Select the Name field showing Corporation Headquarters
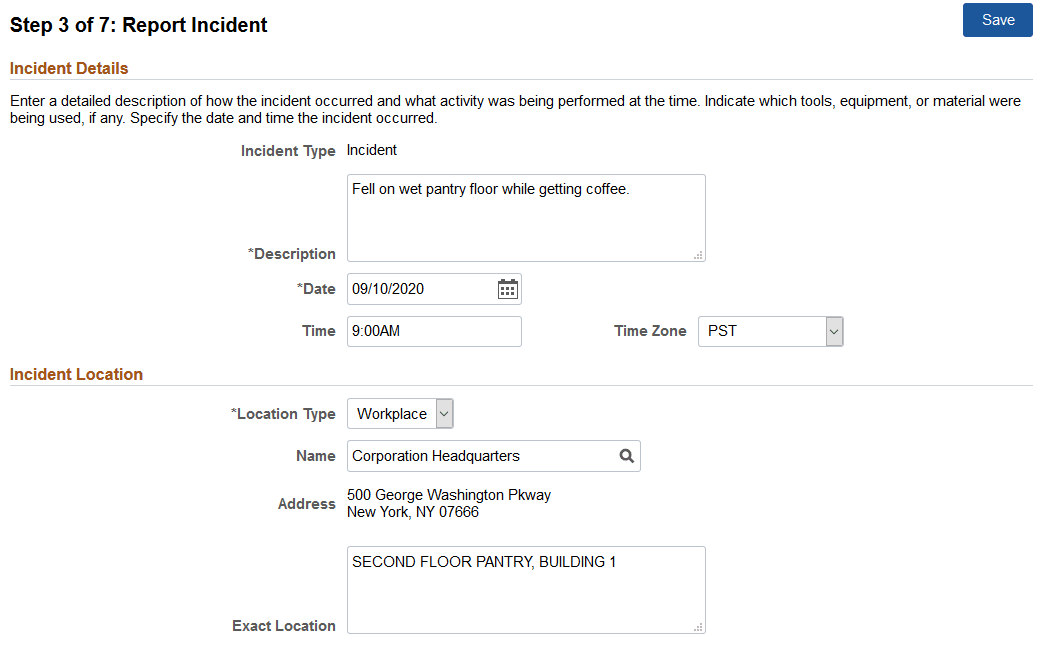Screen dimensions: 1041x646 480,455
